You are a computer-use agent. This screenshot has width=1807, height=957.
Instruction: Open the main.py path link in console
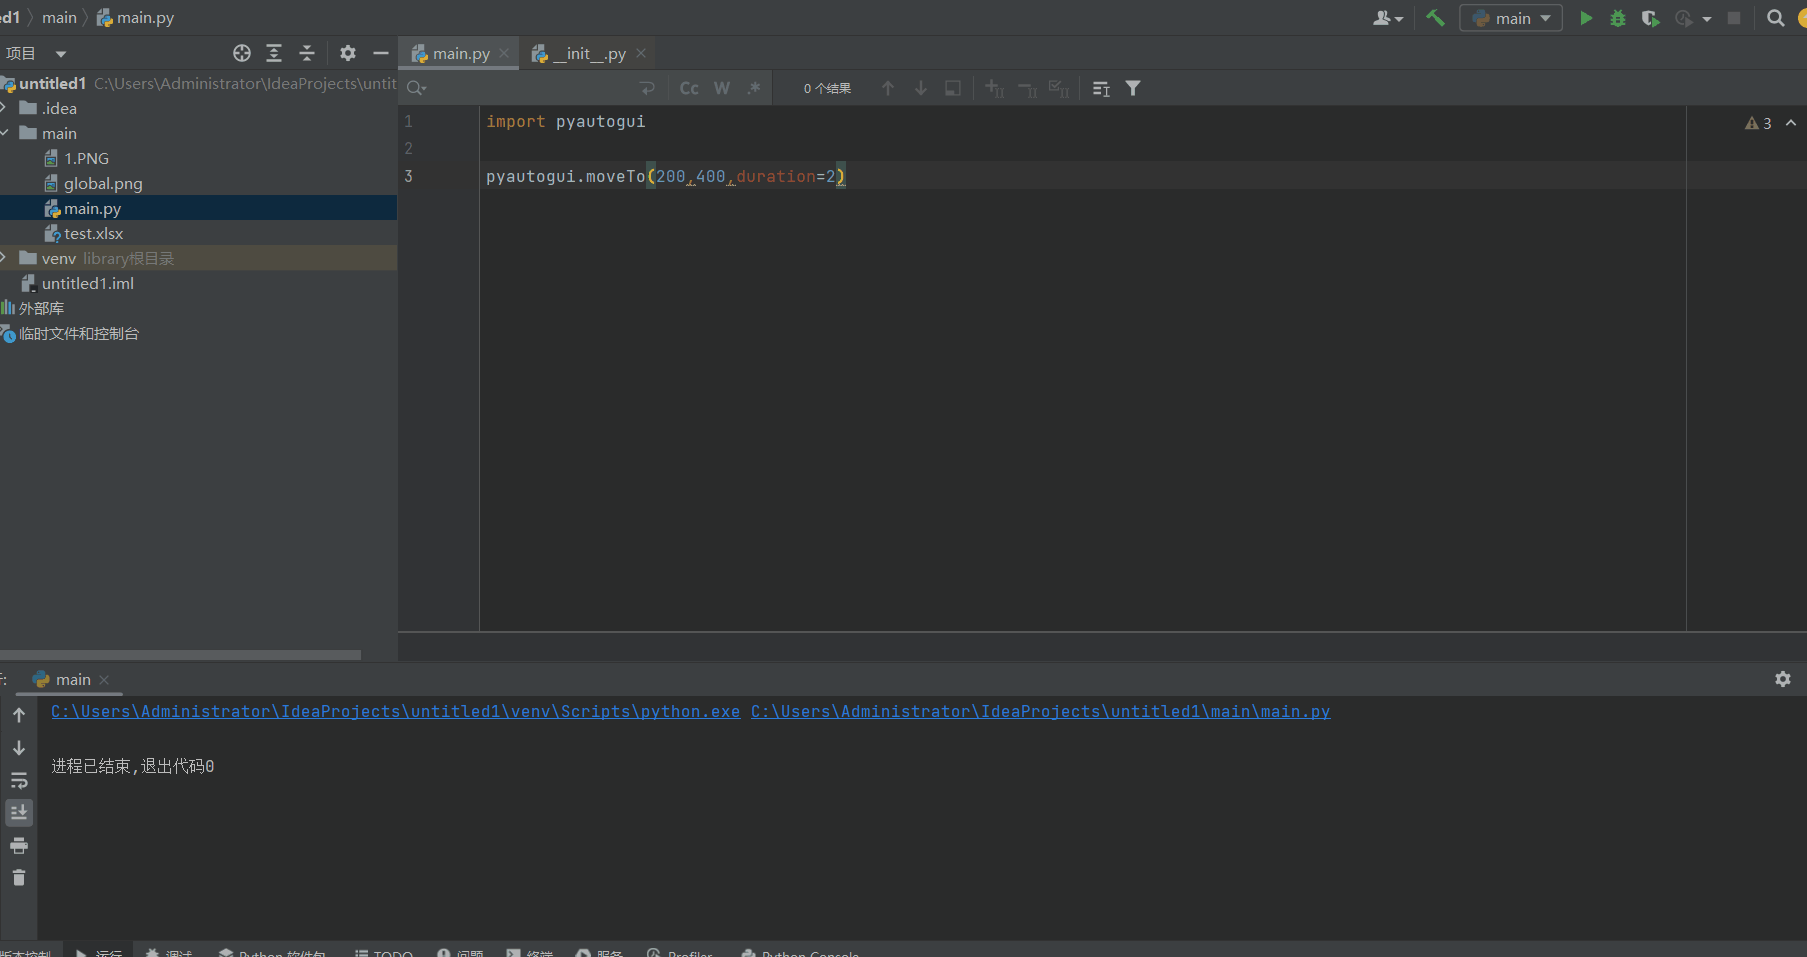click(x=1040, y=711)
